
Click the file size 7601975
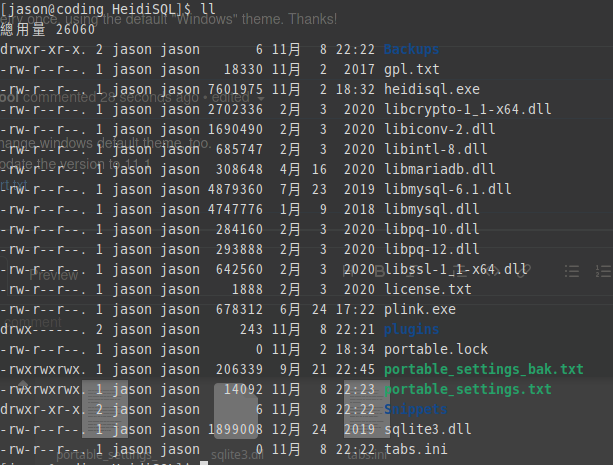(235, 89)
